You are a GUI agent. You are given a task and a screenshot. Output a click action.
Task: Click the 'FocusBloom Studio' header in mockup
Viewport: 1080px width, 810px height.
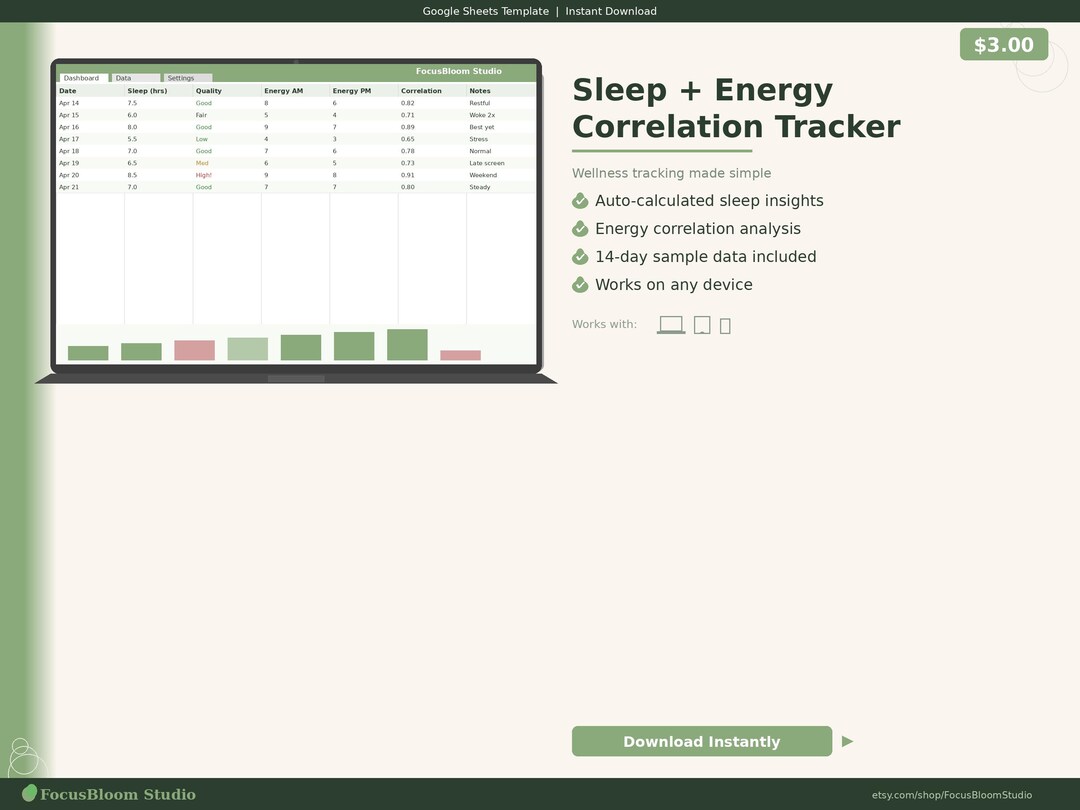point(459,71)
